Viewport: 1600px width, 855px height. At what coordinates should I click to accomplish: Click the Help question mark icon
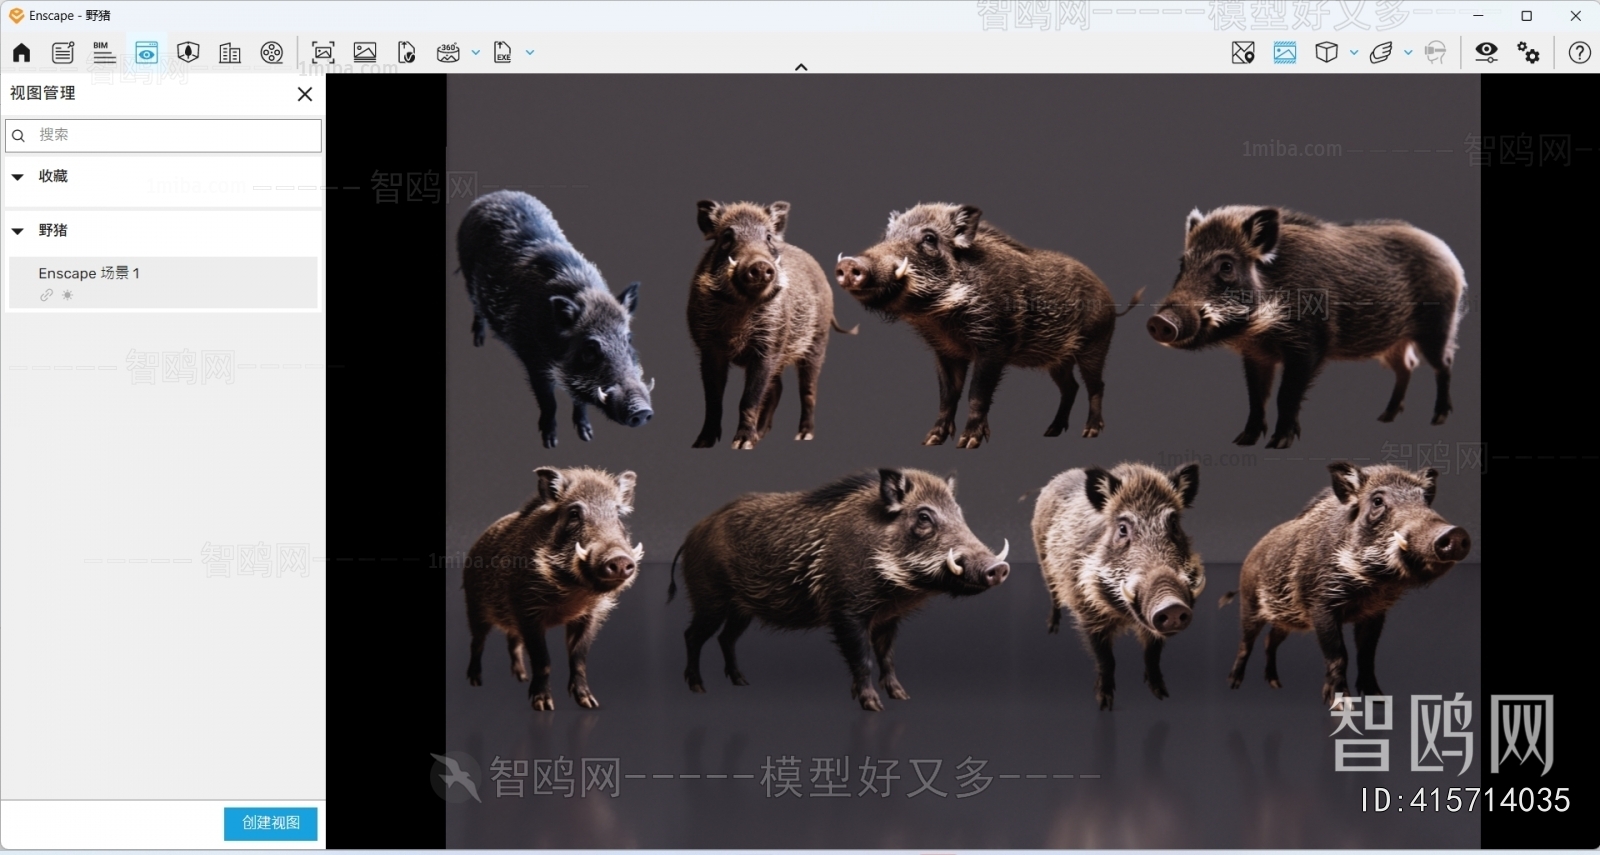pyautogui.click(x=1580, y=53)
